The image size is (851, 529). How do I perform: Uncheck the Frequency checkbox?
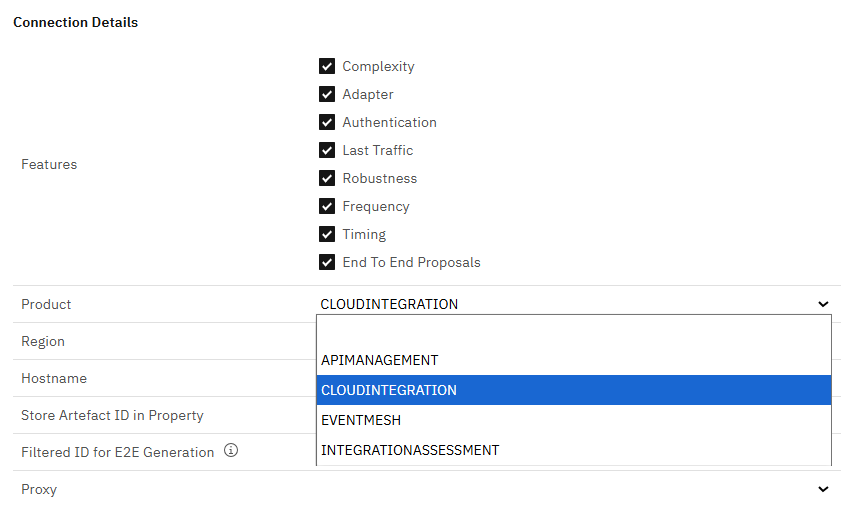point(326,207)
